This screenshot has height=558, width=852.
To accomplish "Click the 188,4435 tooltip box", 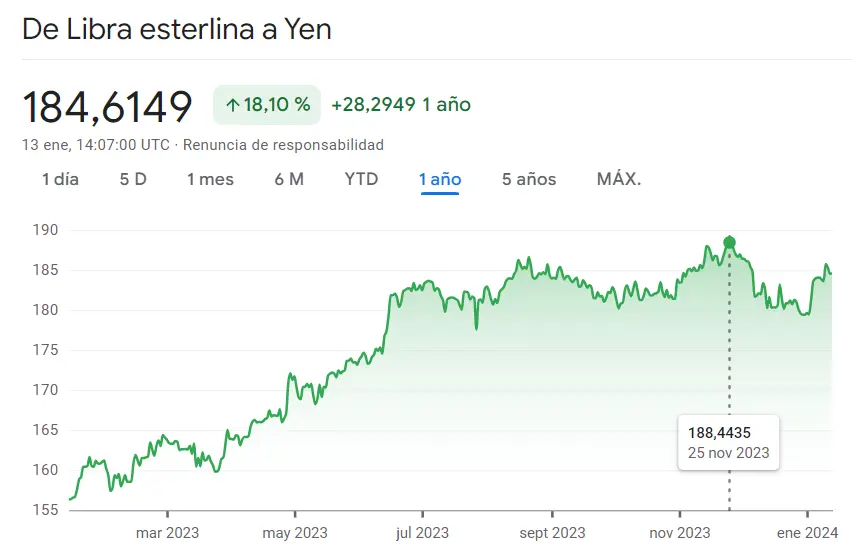I will pos(729,442).
